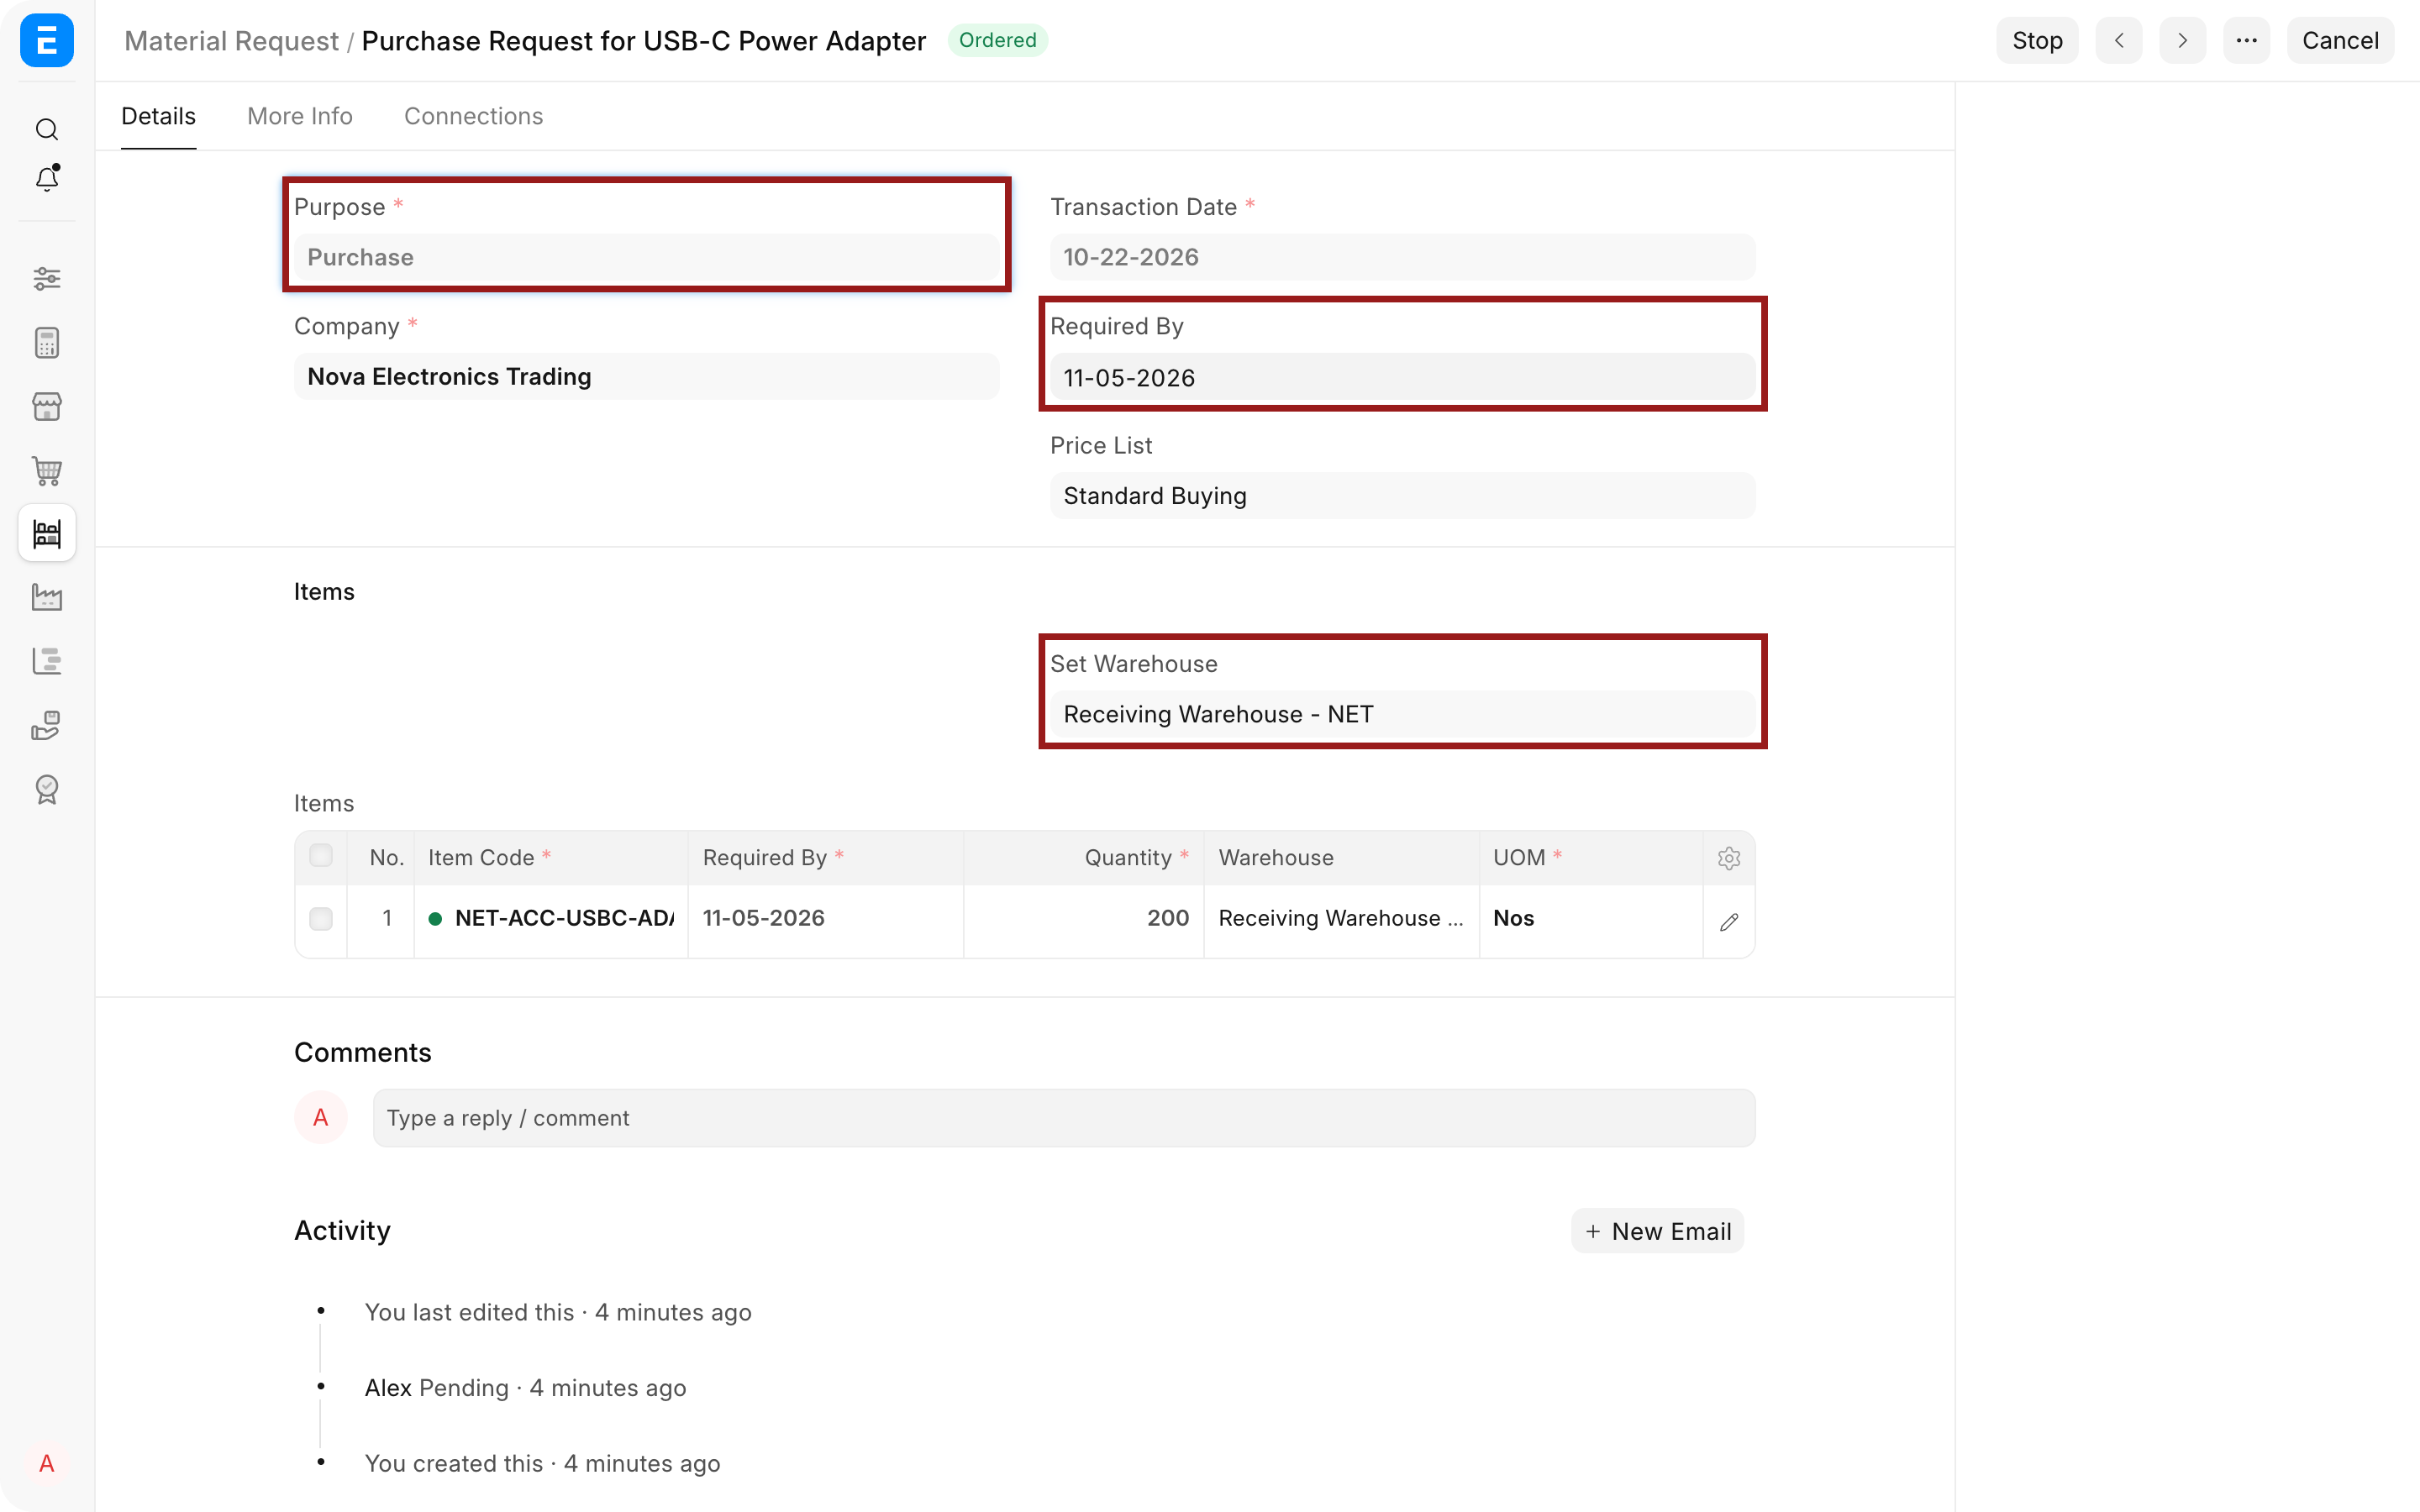Open the factory manufacturing module icon
Screen dimensions: 2420x1512
point(47,598)
